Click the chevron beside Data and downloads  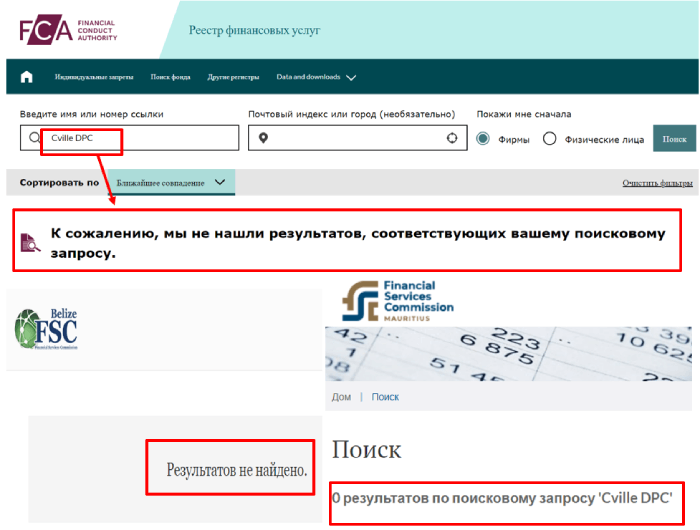point(351,78)
